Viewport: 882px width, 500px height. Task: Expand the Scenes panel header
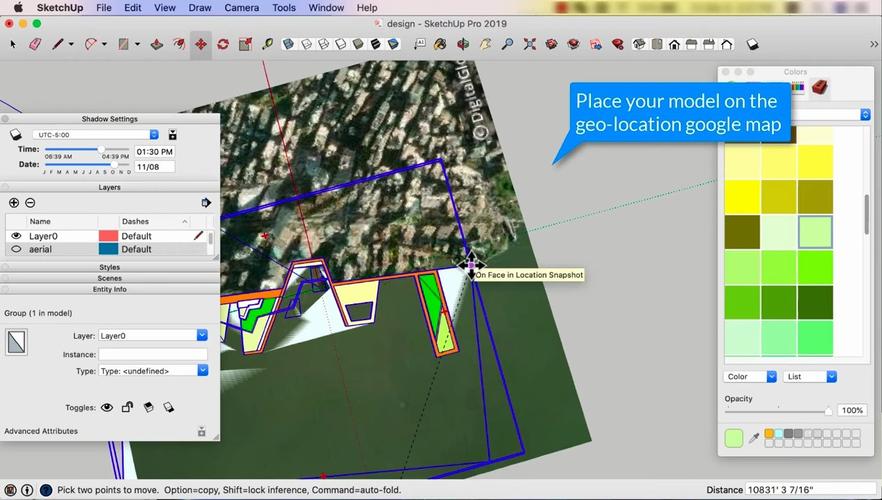pos(110,278)
